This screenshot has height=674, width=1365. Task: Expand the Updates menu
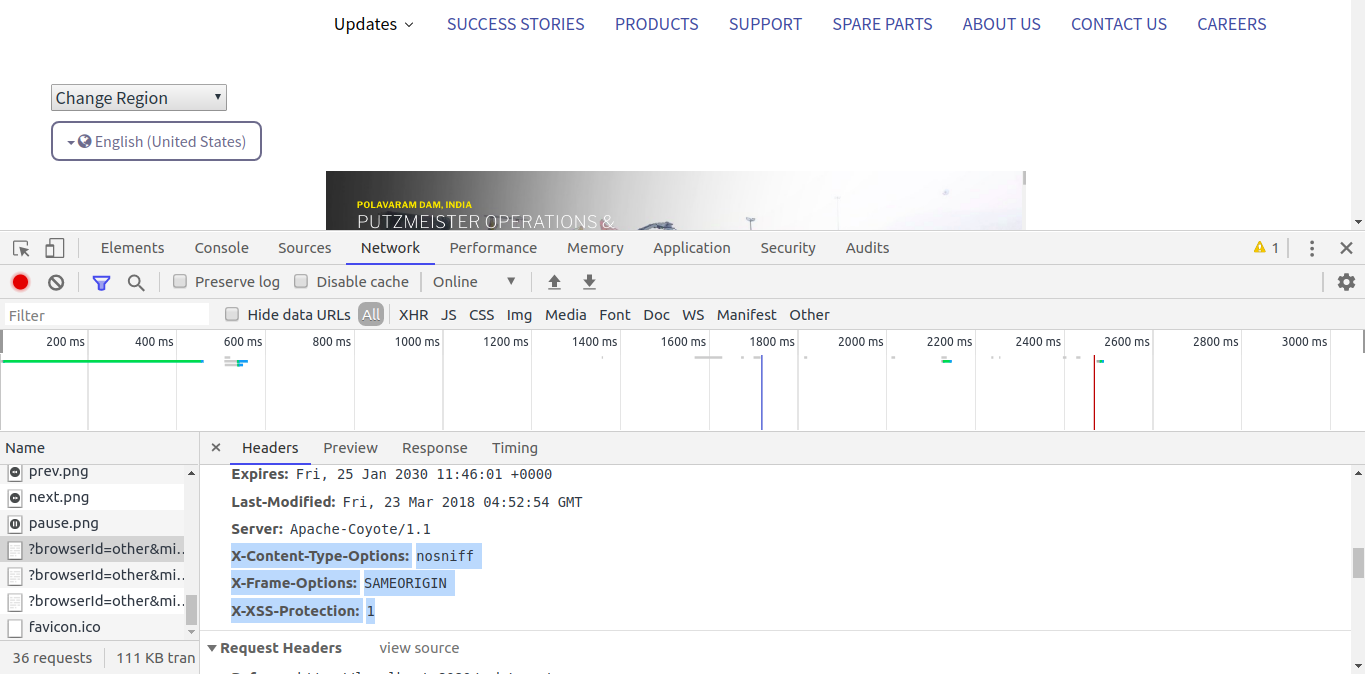point(374,24)
